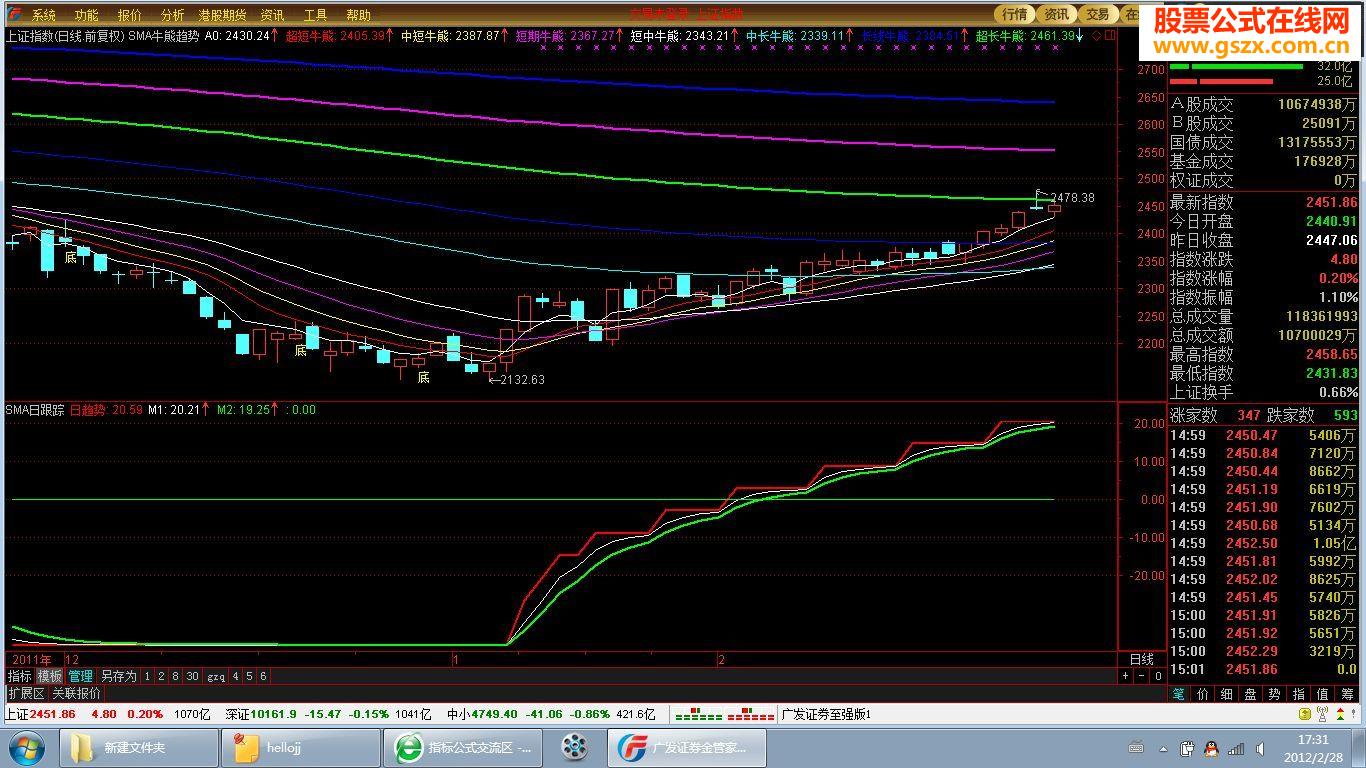This screenshot has width=1366, height=768.
Task: Select the 筹 tab in side panel
Action: click(1347, 694)
